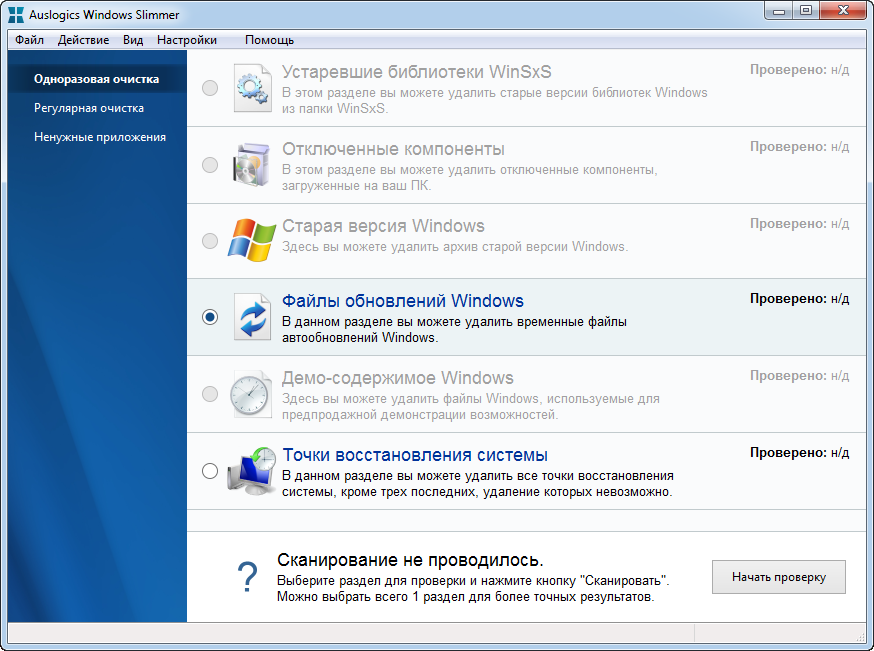Click the system restore points monitor icon

coord(252,470)
